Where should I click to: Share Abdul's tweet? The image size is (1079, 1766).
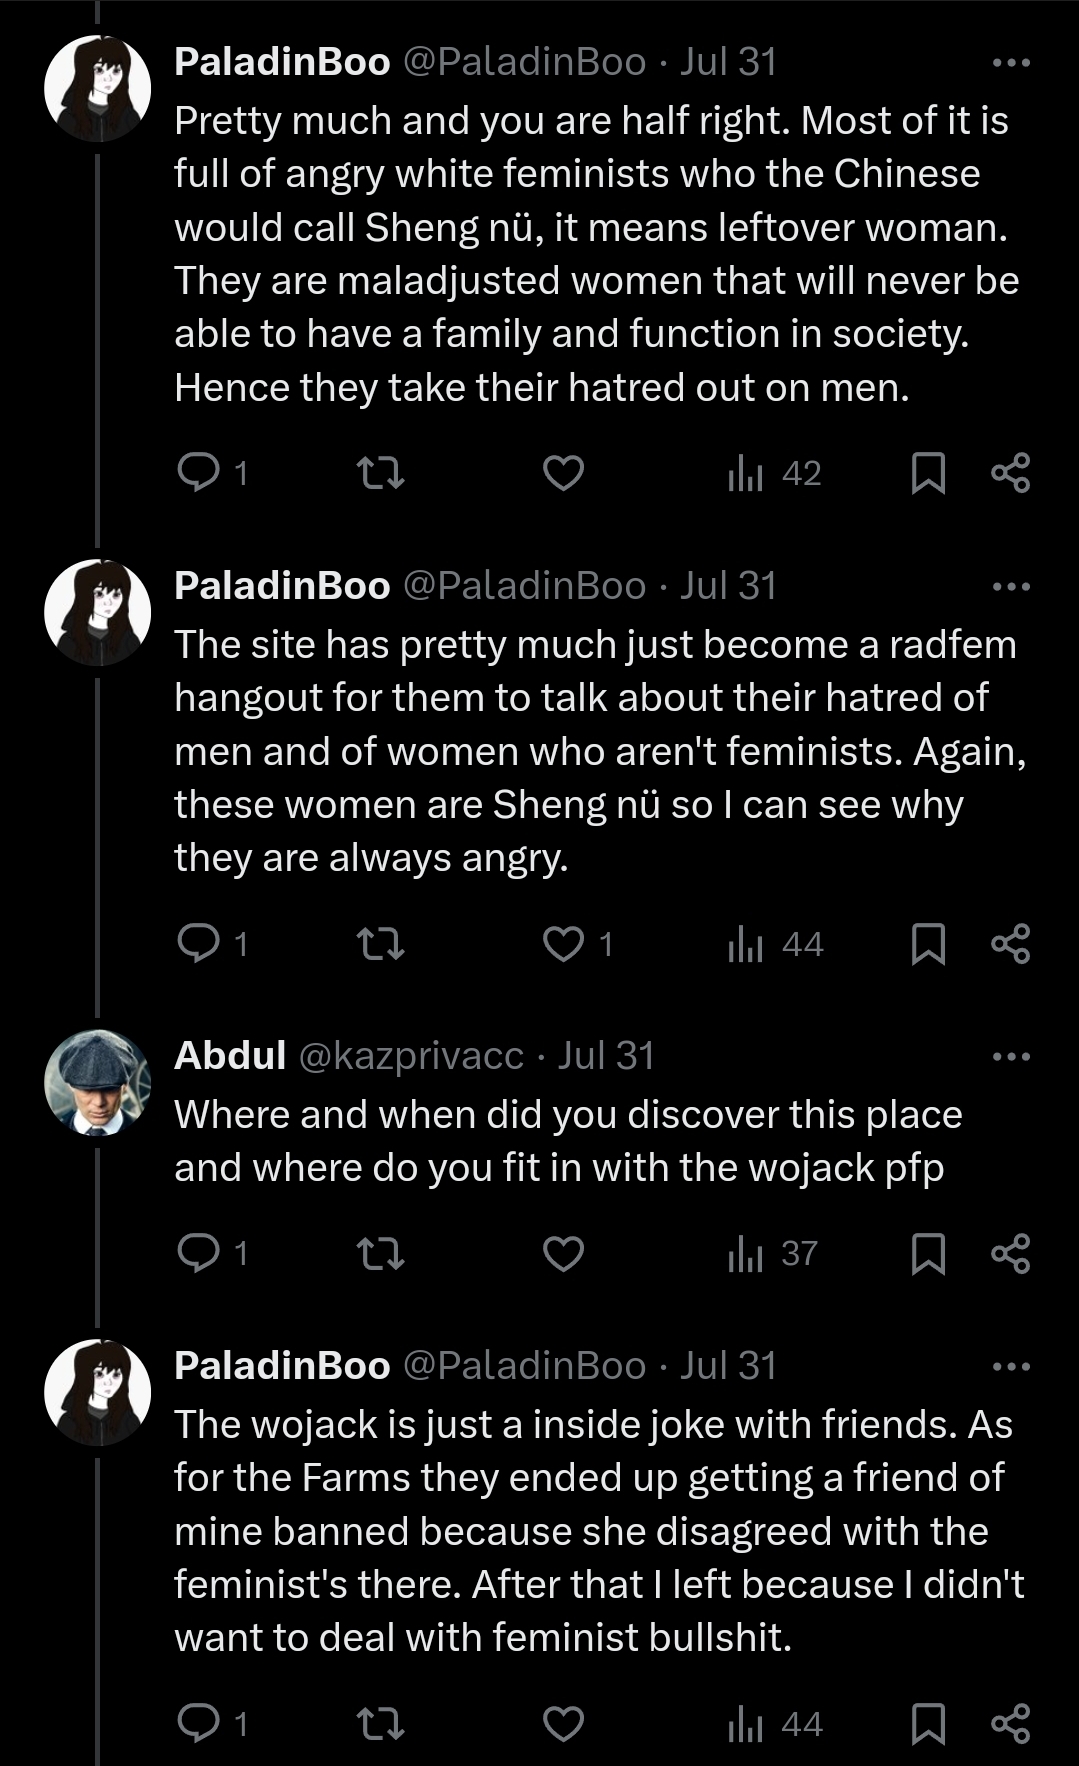point(1010,1252)
